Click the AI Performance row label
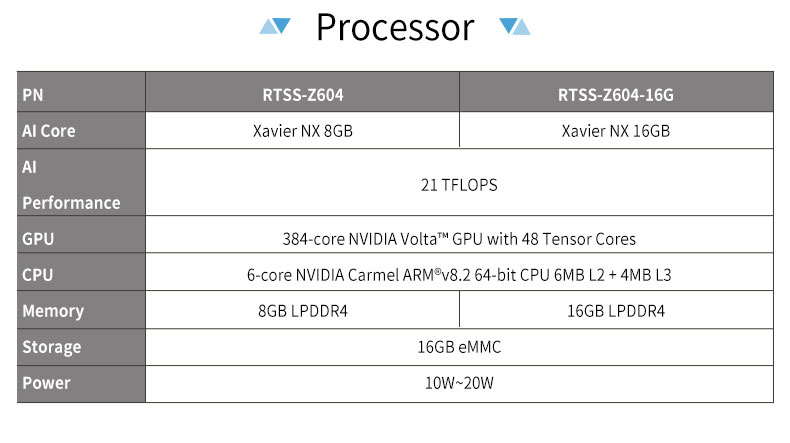 [70, 185]
